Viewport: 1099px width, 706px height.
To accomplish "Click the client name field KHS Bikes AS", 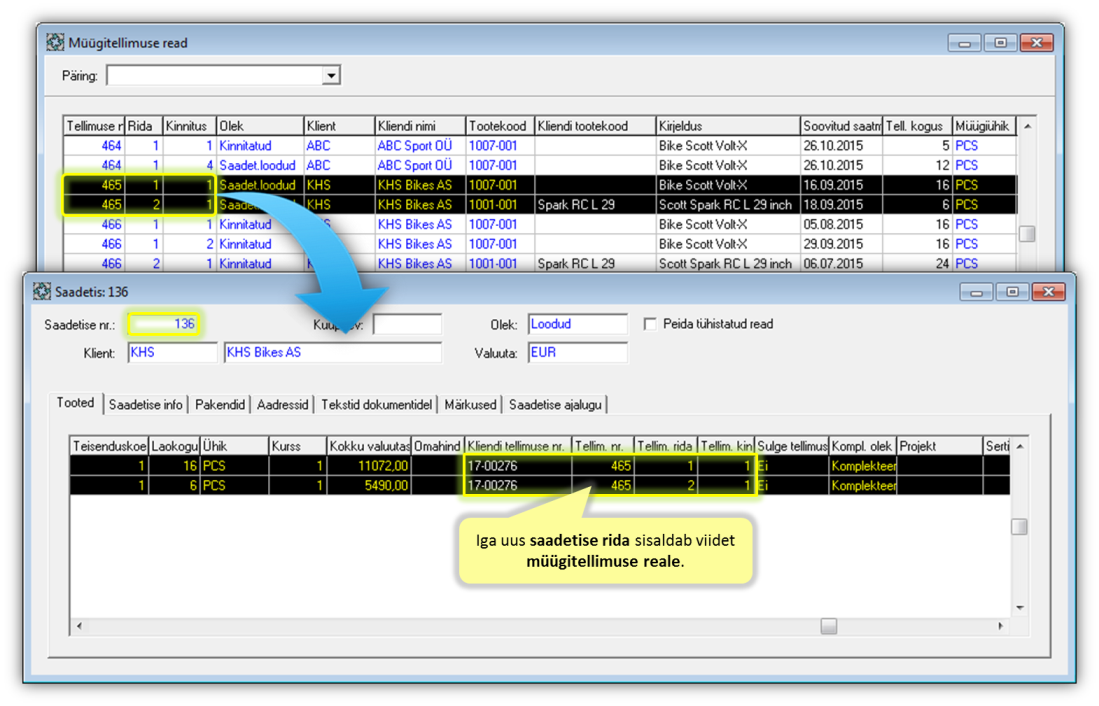I will pos(333,353).
